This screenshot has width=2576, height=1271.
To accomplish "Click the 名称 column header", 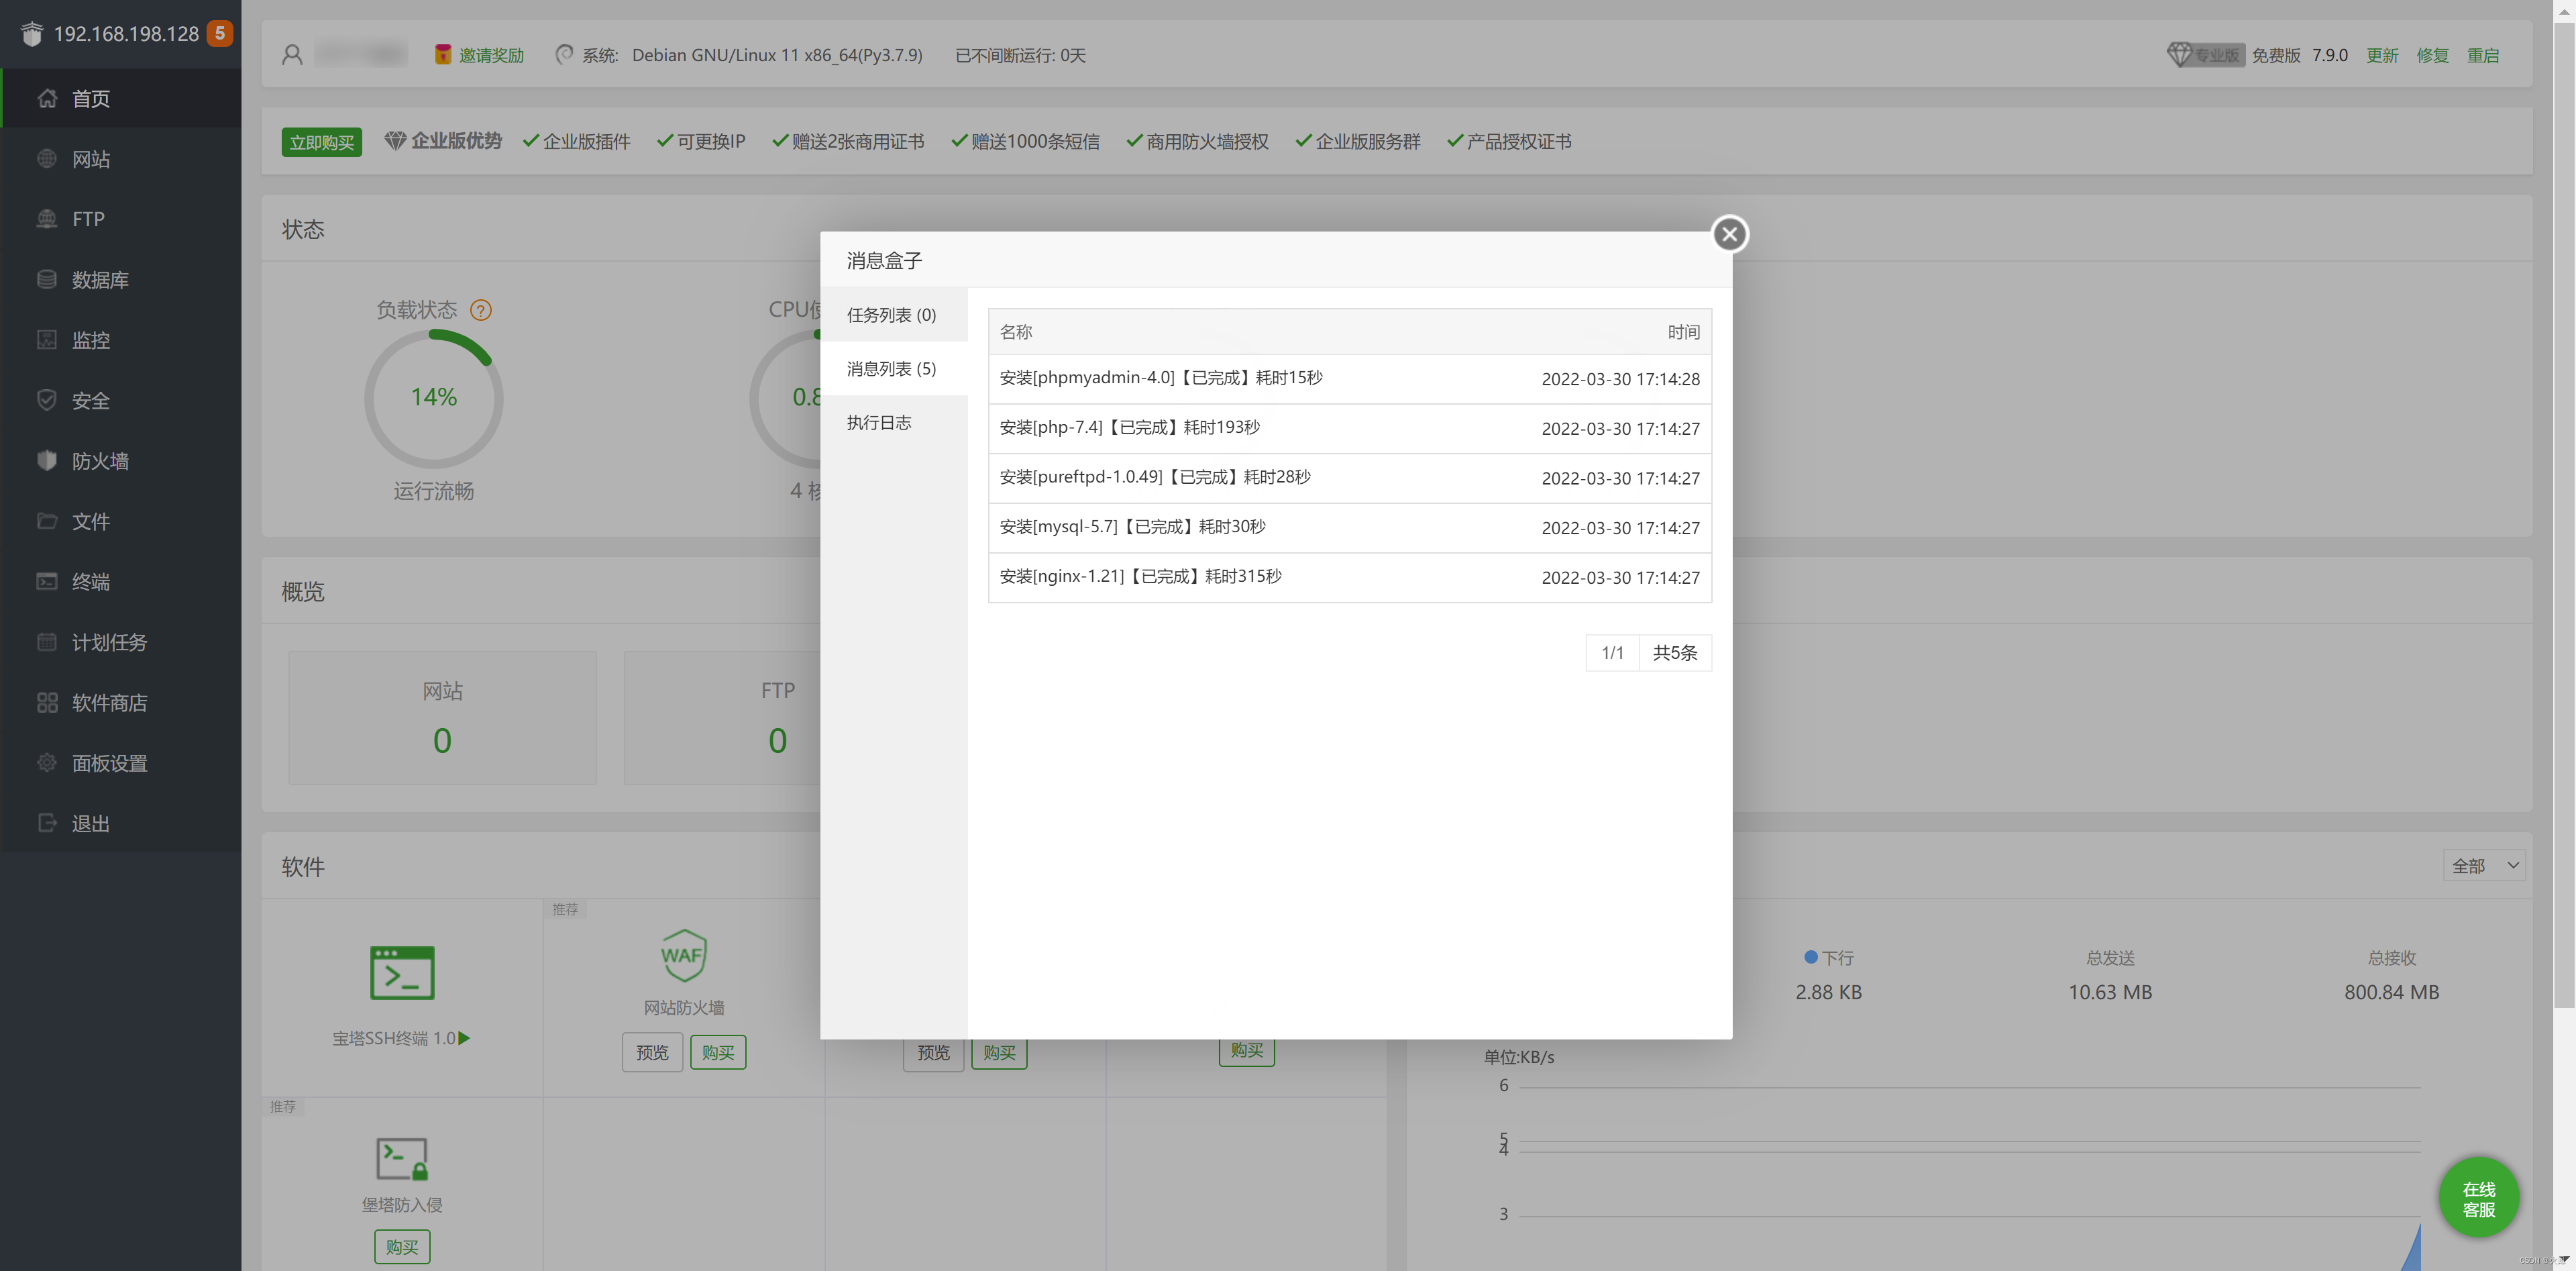I will tap(1016, 331).
